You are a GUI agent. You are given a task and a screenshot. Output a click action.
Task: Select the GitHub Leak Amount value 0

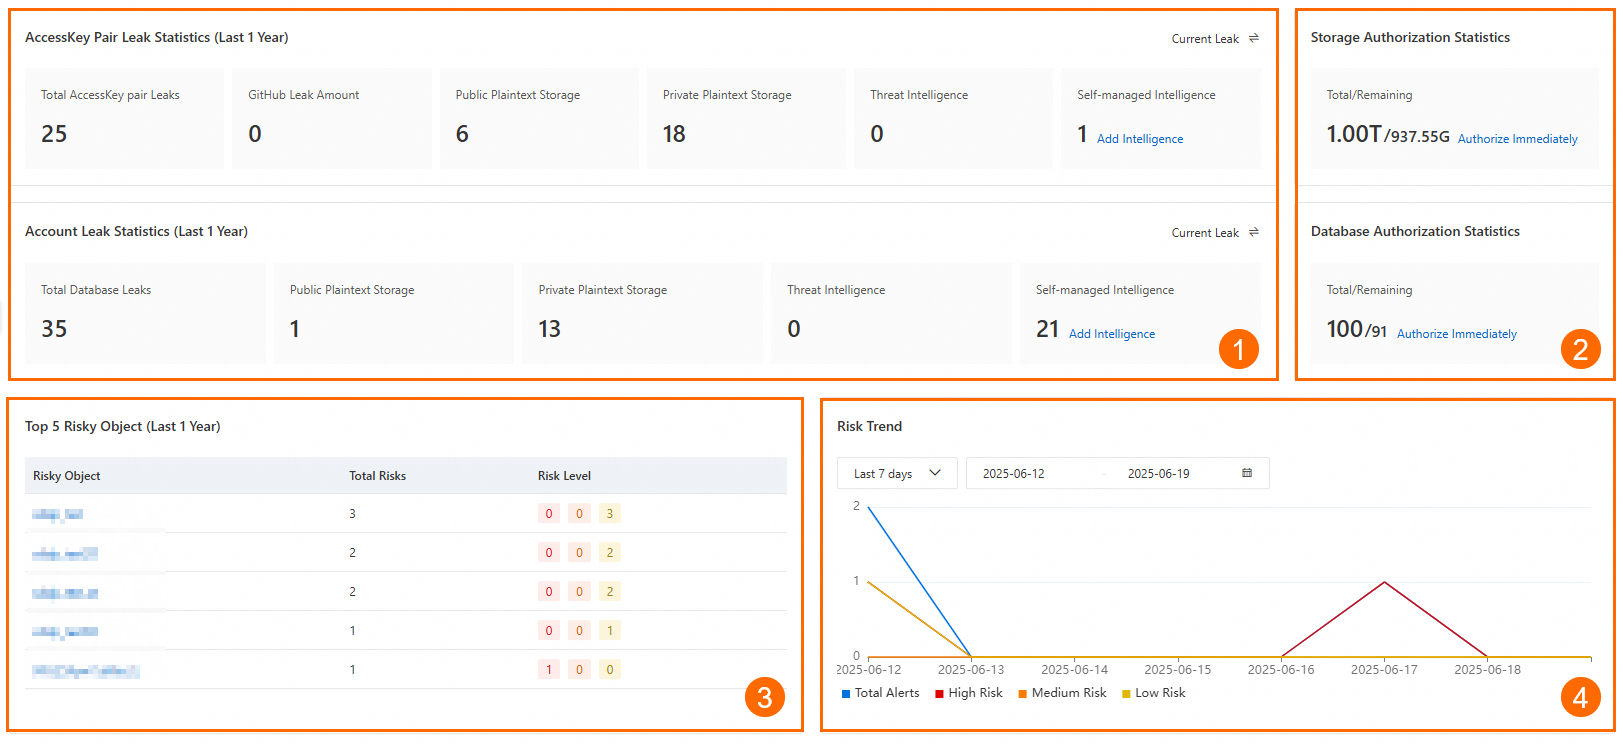(255, 134)
